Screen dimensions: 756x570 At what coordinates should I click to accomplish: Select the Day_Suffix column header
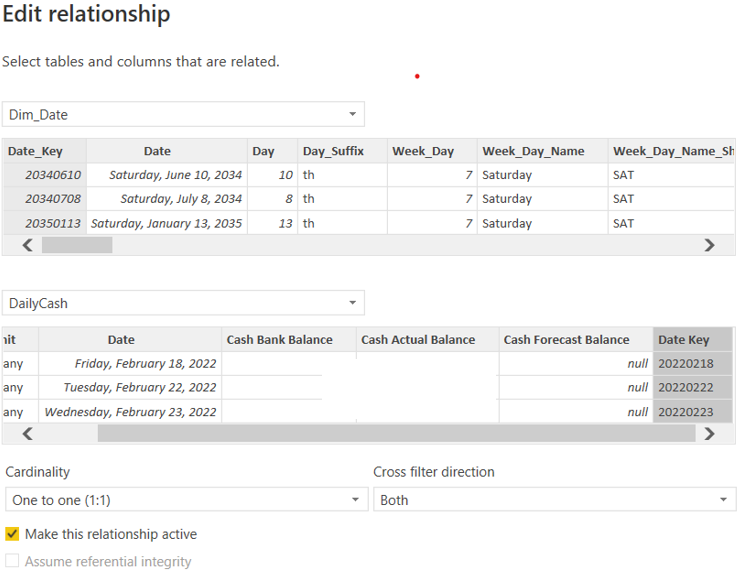342,151
